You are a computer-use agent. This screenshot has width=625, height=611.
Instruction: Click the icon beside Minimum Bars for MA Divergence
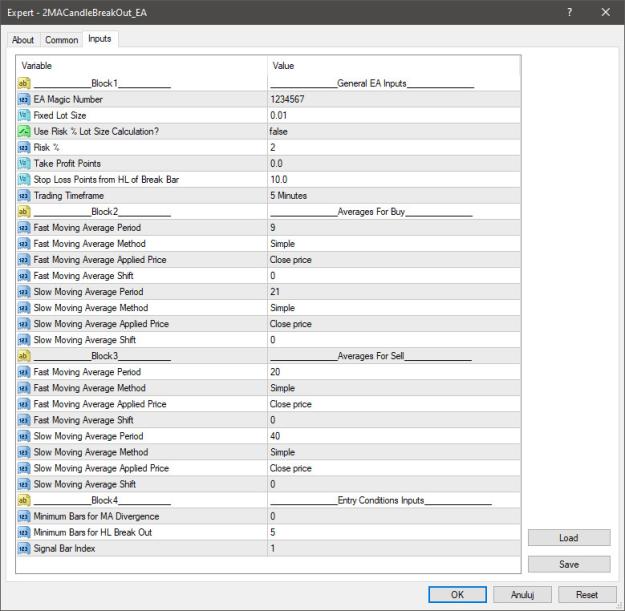tap(24, 516)
